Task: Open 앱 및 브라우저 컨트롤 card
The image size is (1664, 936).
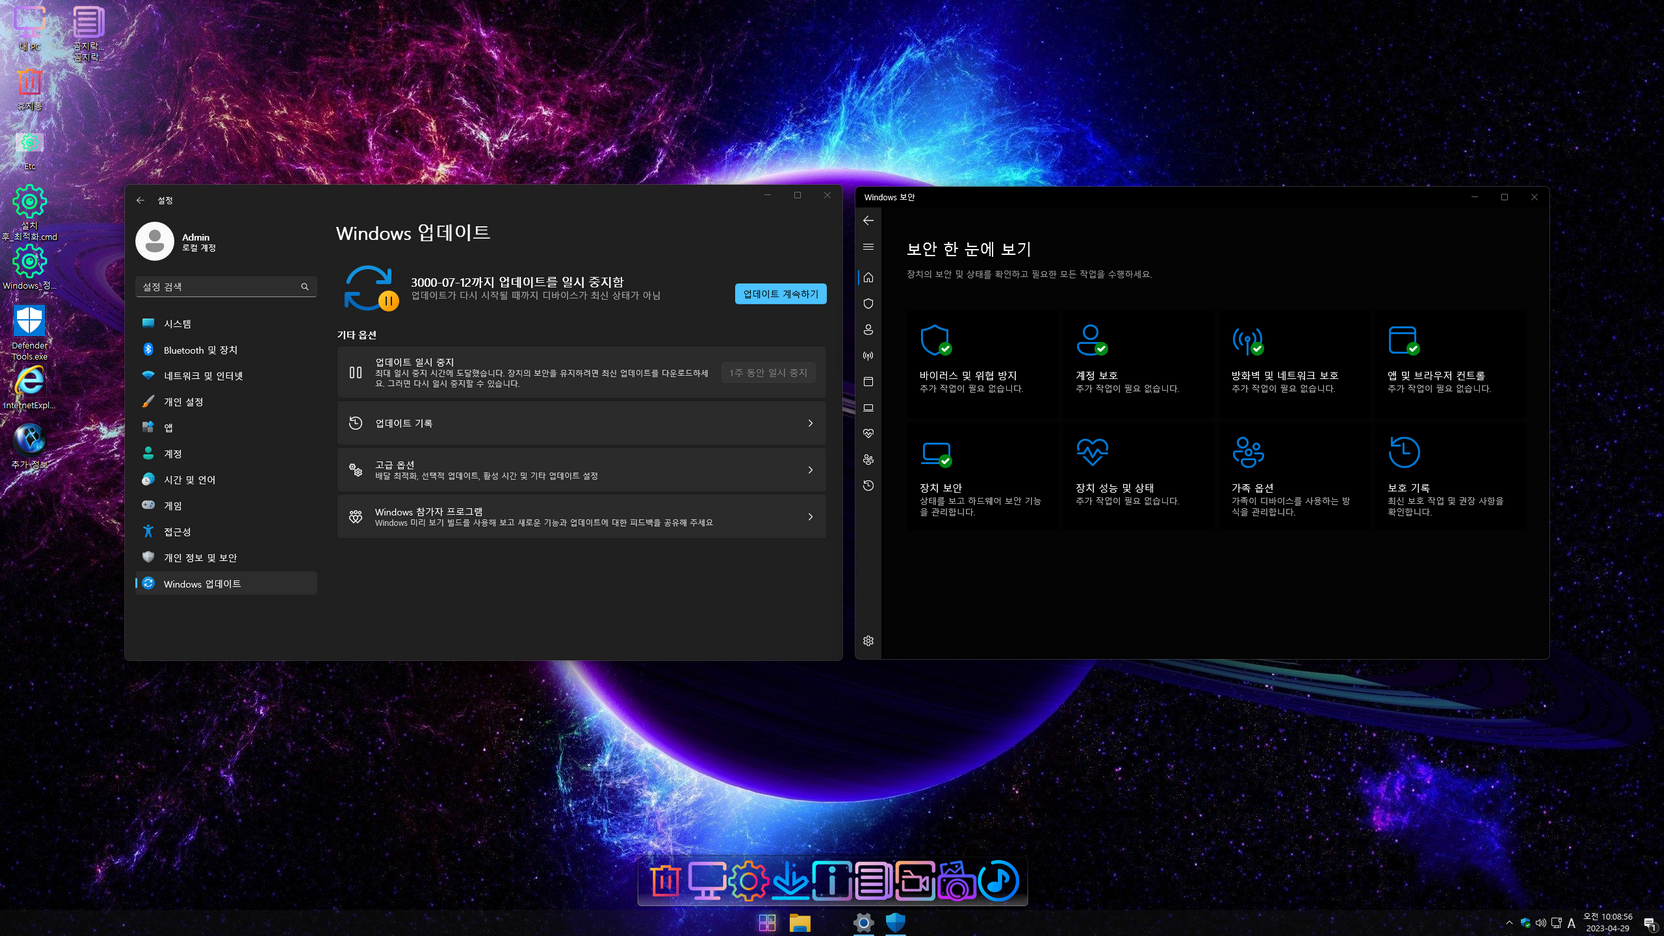Action: coord(1450,364)
